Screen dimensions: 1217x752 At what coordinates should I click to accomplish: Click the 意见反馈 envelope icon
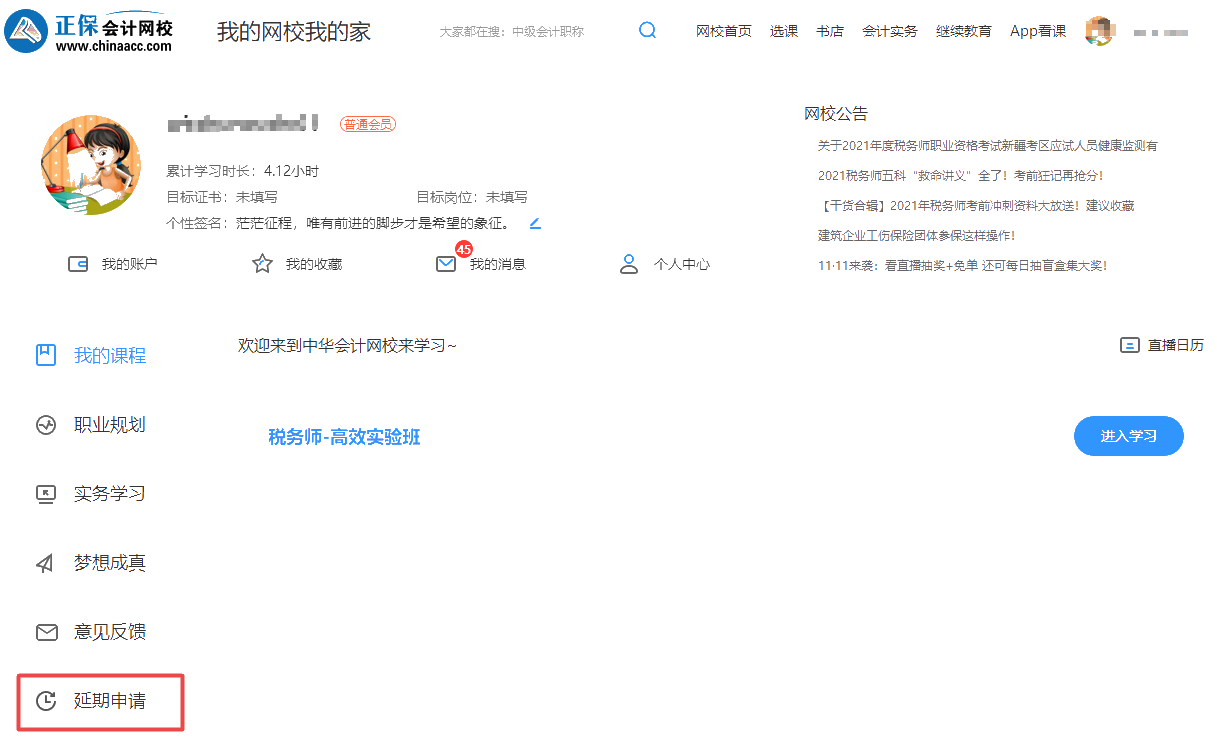[46, 632]
